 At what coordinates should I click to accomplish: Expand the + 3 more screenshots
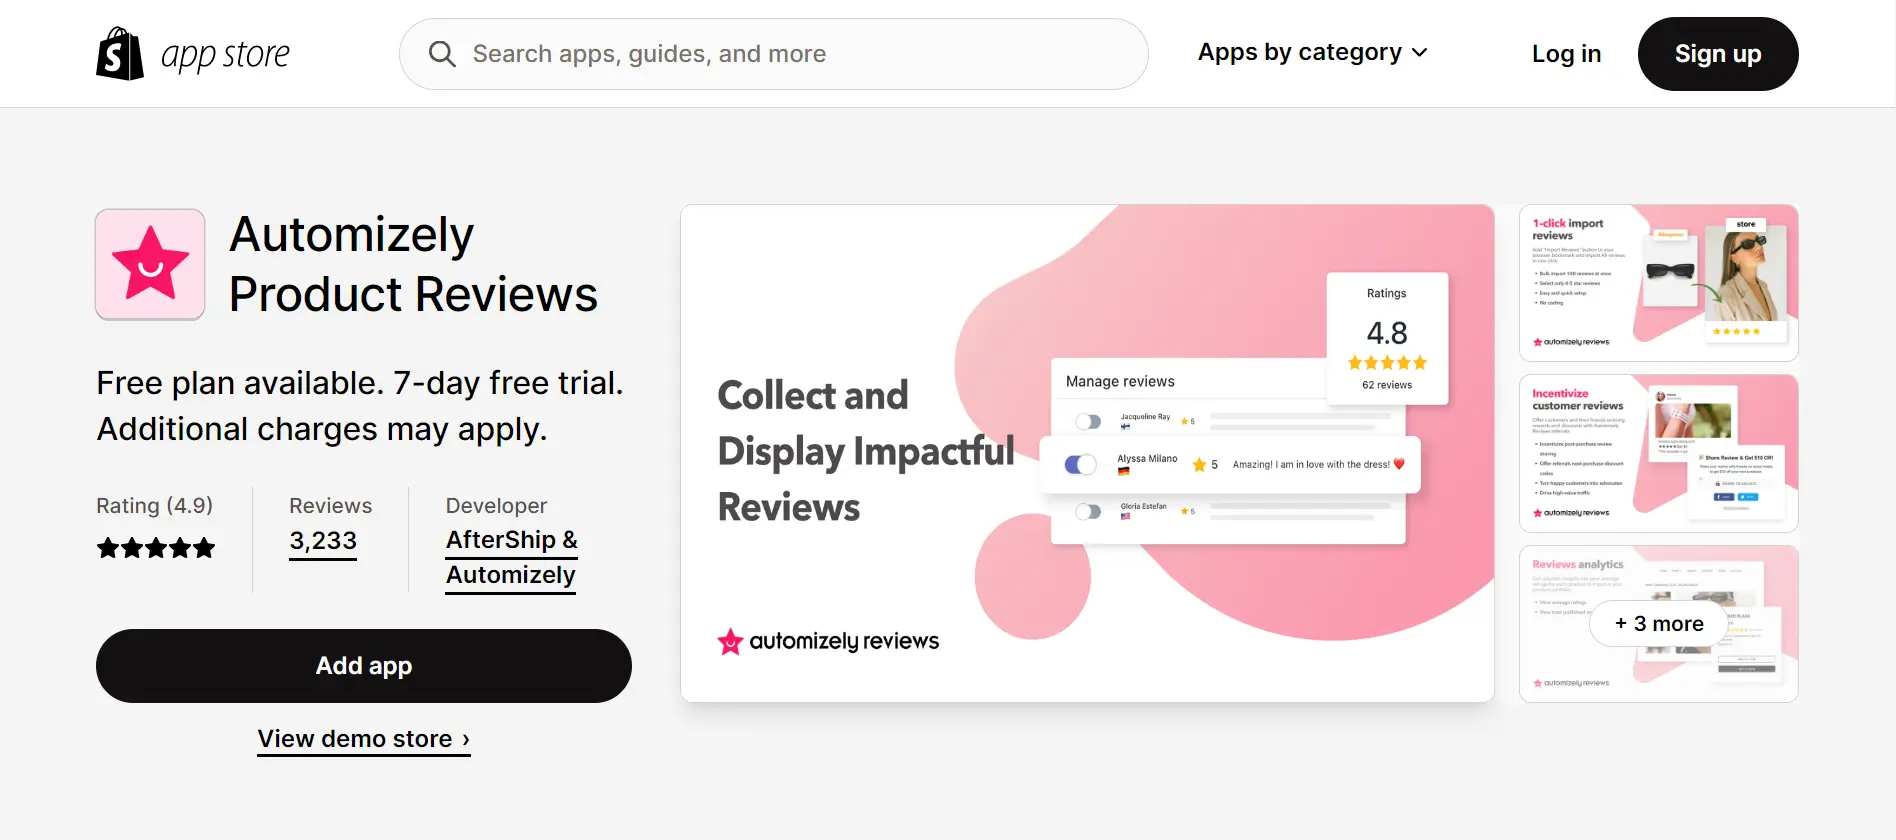pyautogui.click(x=1659, y=624)
